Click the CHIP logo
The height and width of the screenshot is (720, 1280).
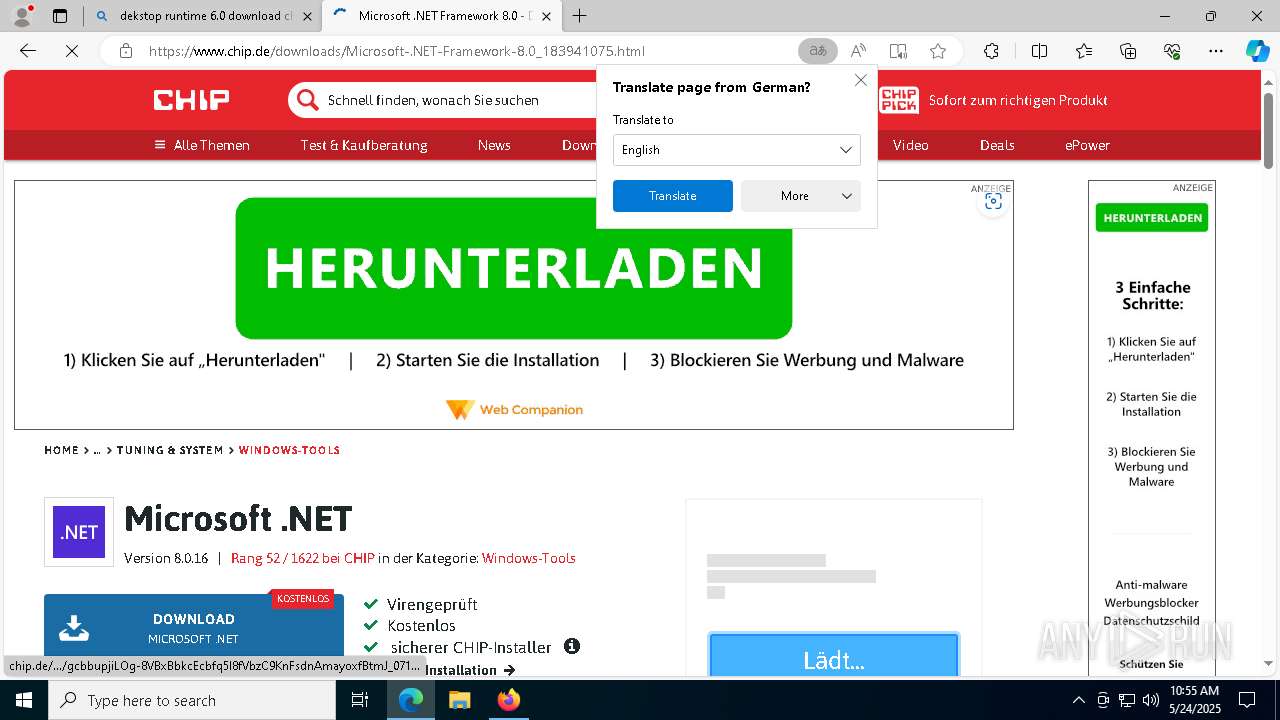click(191, 100)
